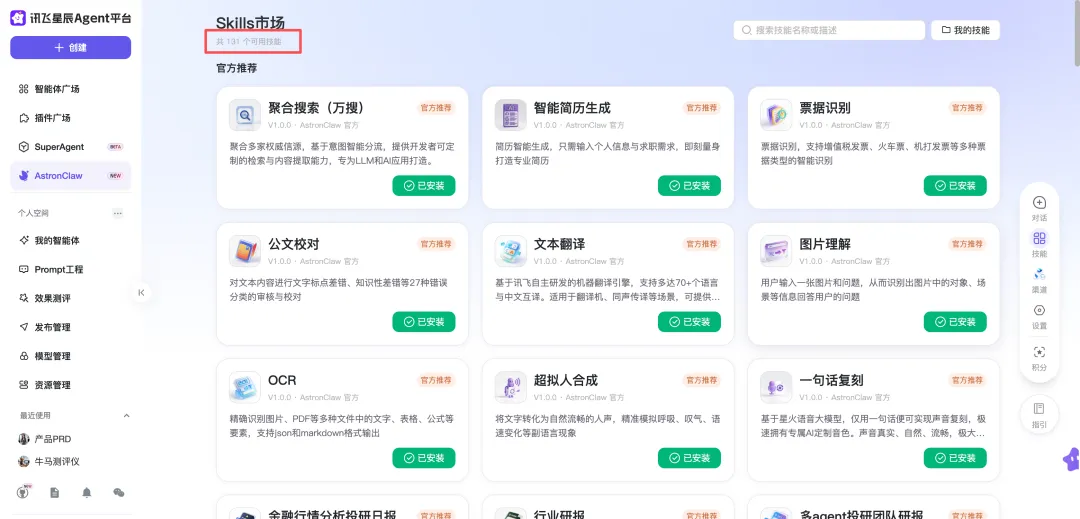Open 插件广场 in sidebar

point(70,118)
